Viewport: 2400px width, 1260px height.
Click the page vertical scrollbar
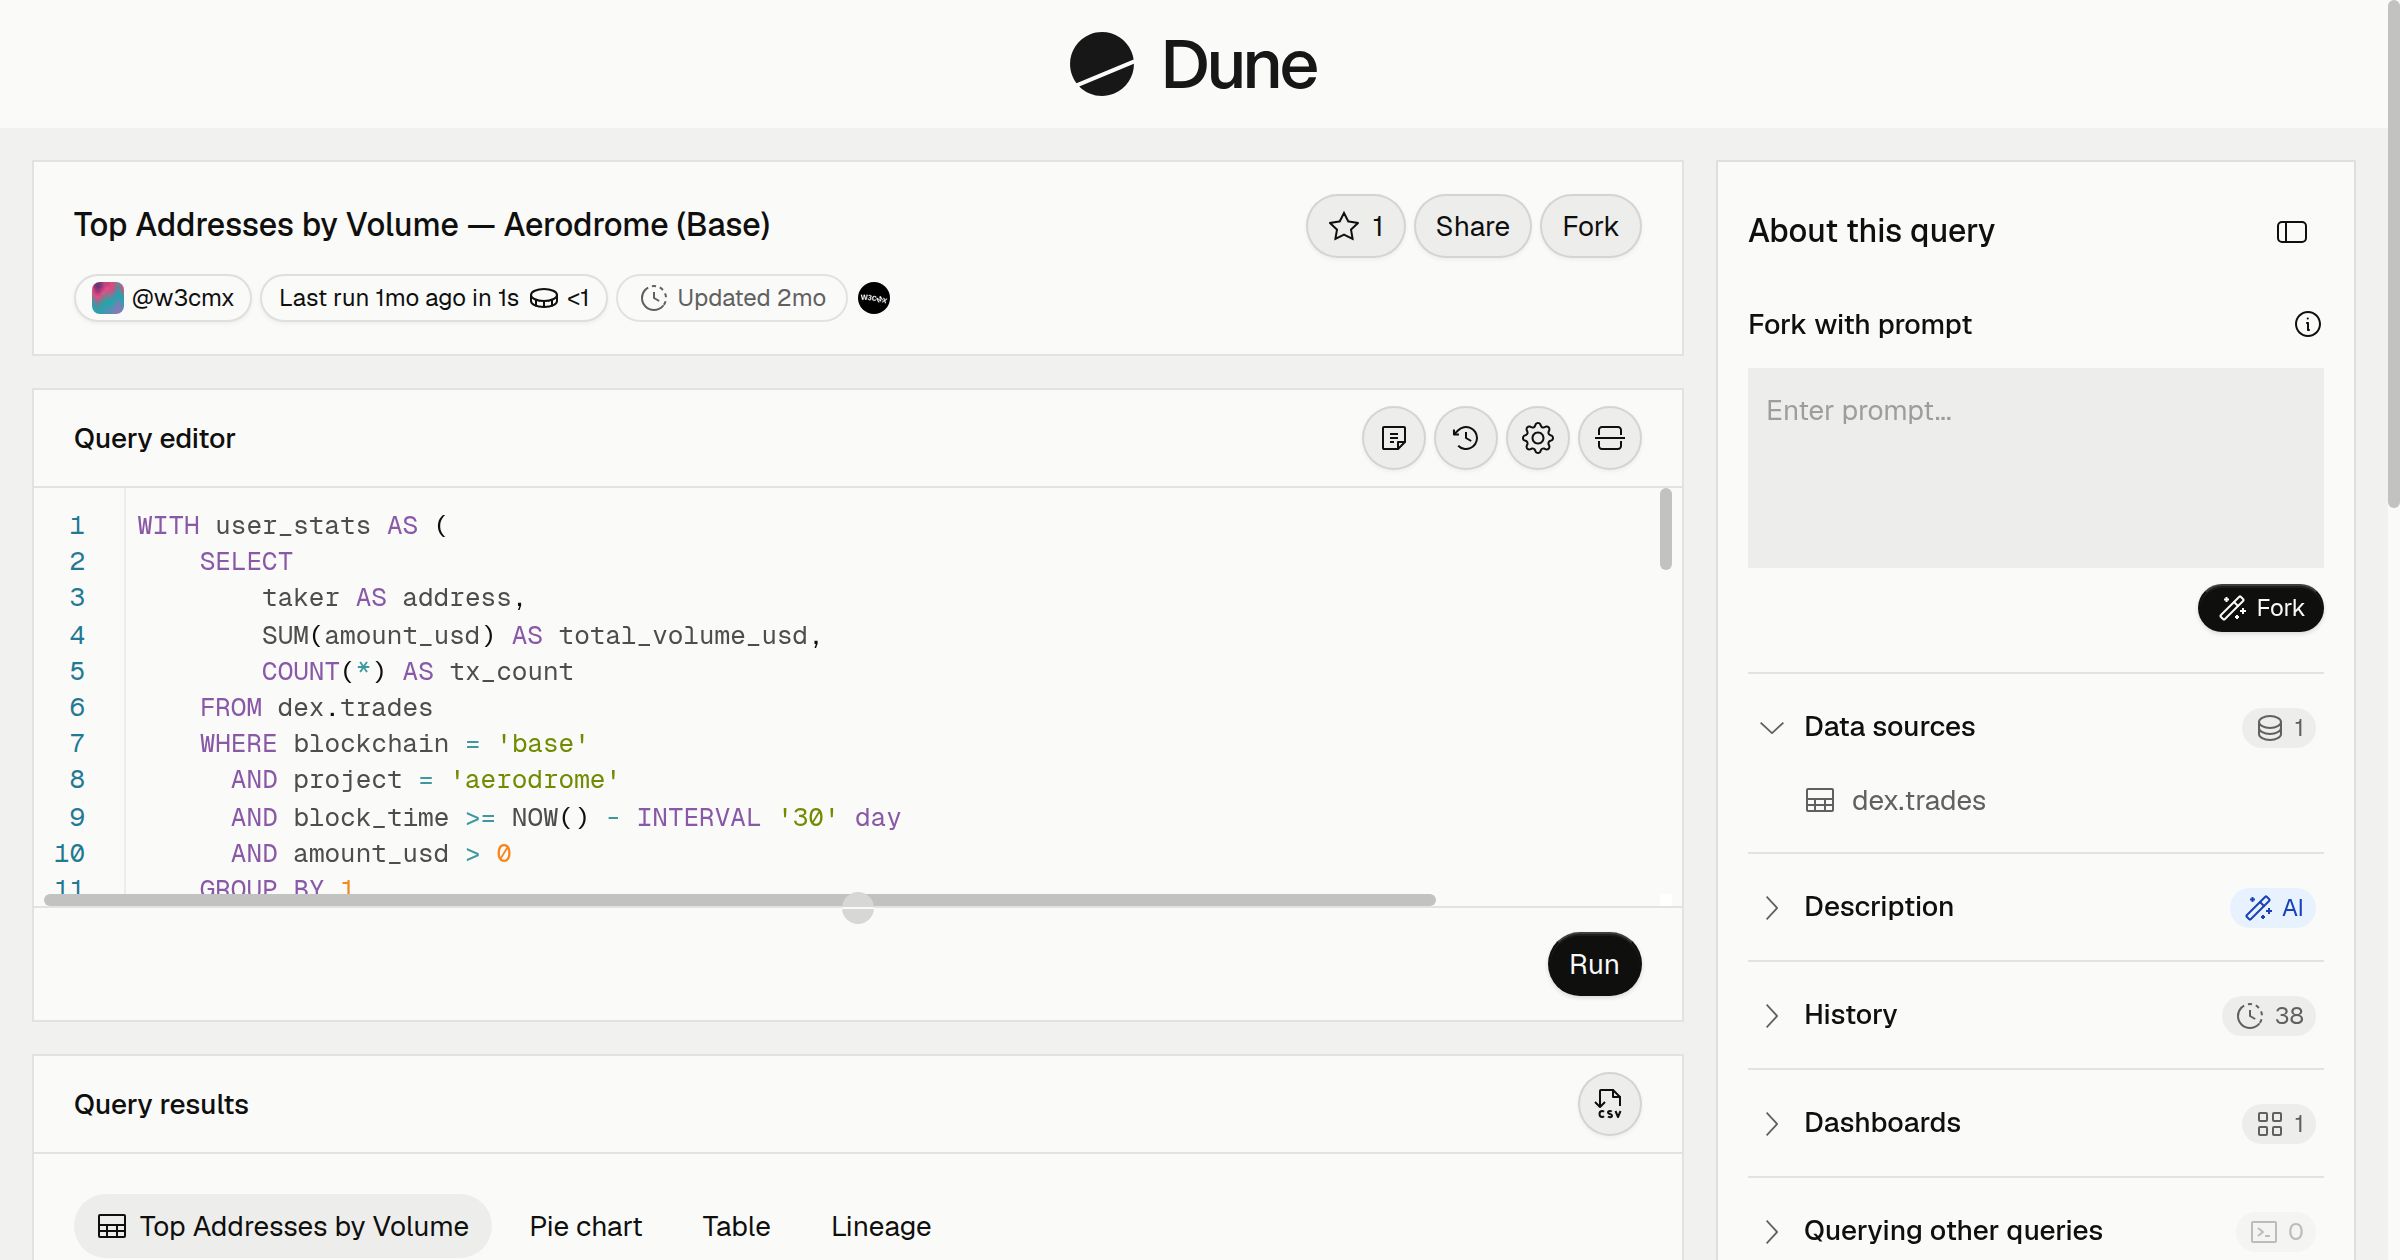pyautogui.click(x=2393, y=254)
